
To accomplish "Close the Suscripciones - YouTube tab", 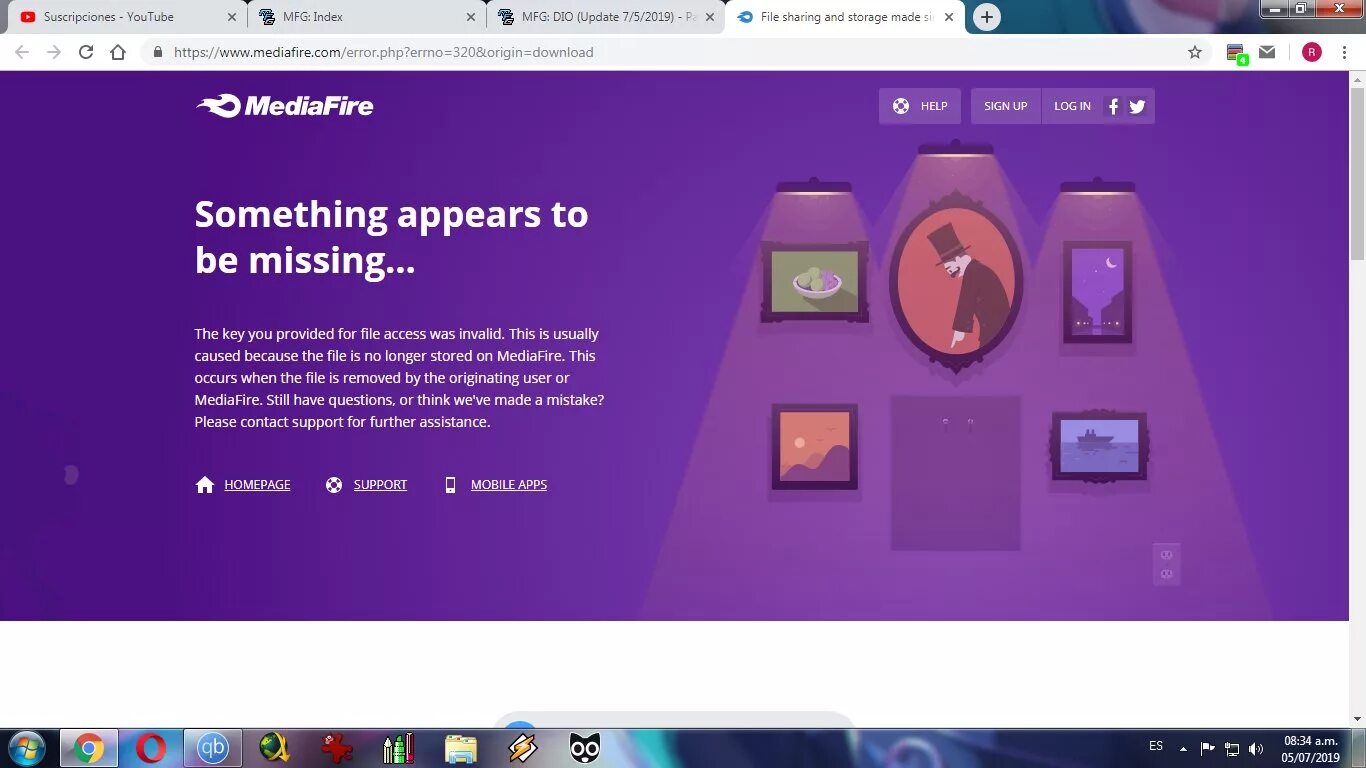I will point(231,17).
